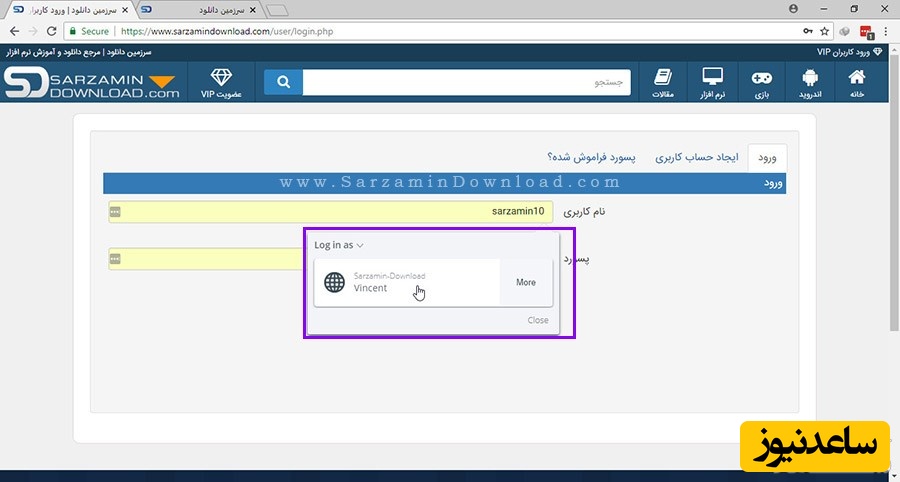Click the password manager icon in password field
This screenshot has height=482, width=900.
[x=116, y=259]
